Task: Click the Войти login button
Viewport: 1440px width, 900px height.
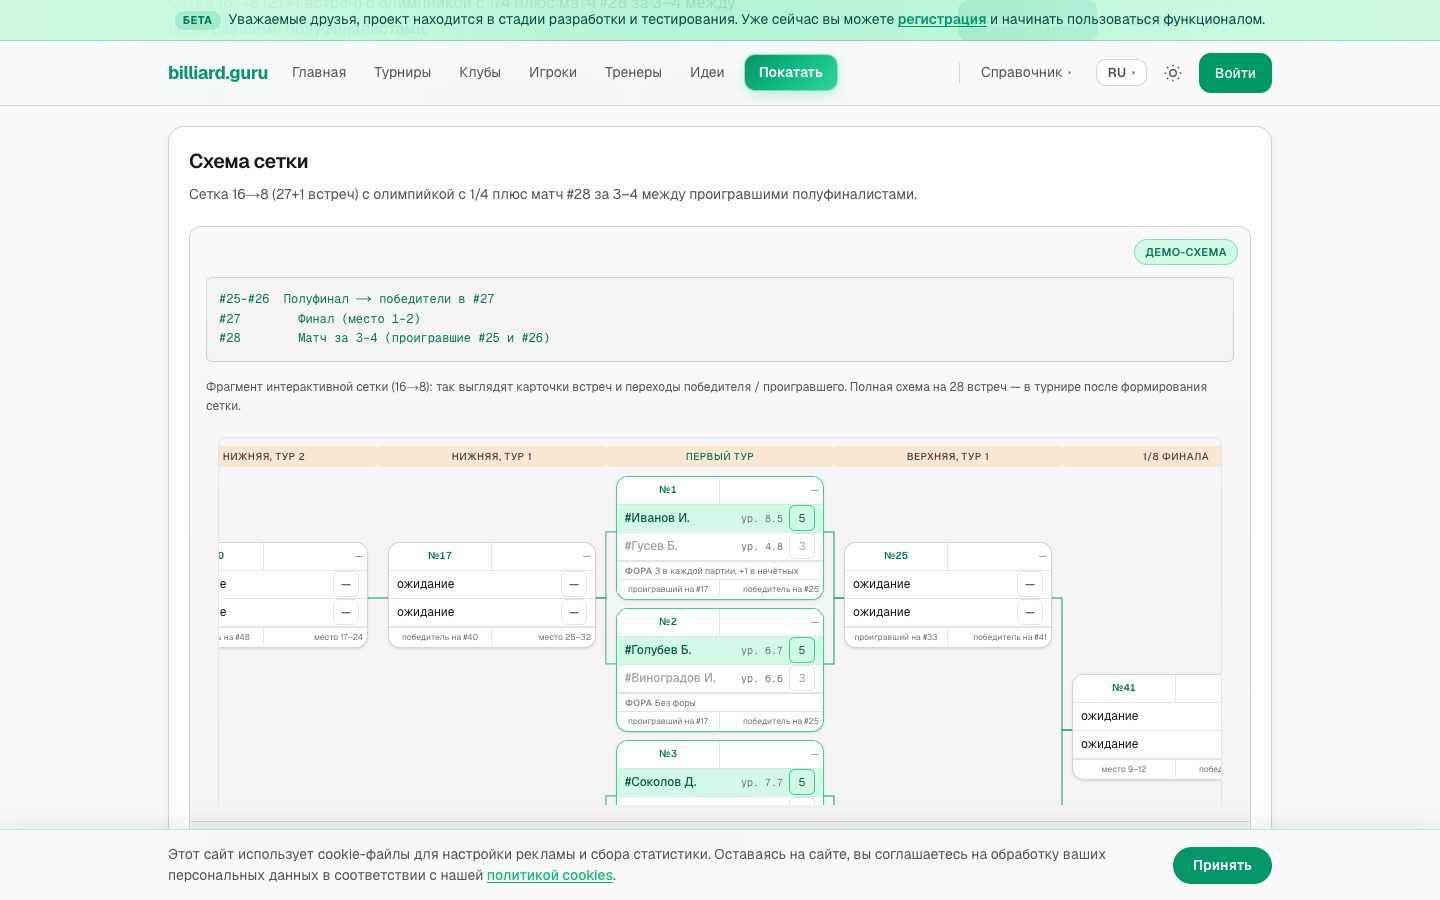Action: click(x=1235, y=73)
